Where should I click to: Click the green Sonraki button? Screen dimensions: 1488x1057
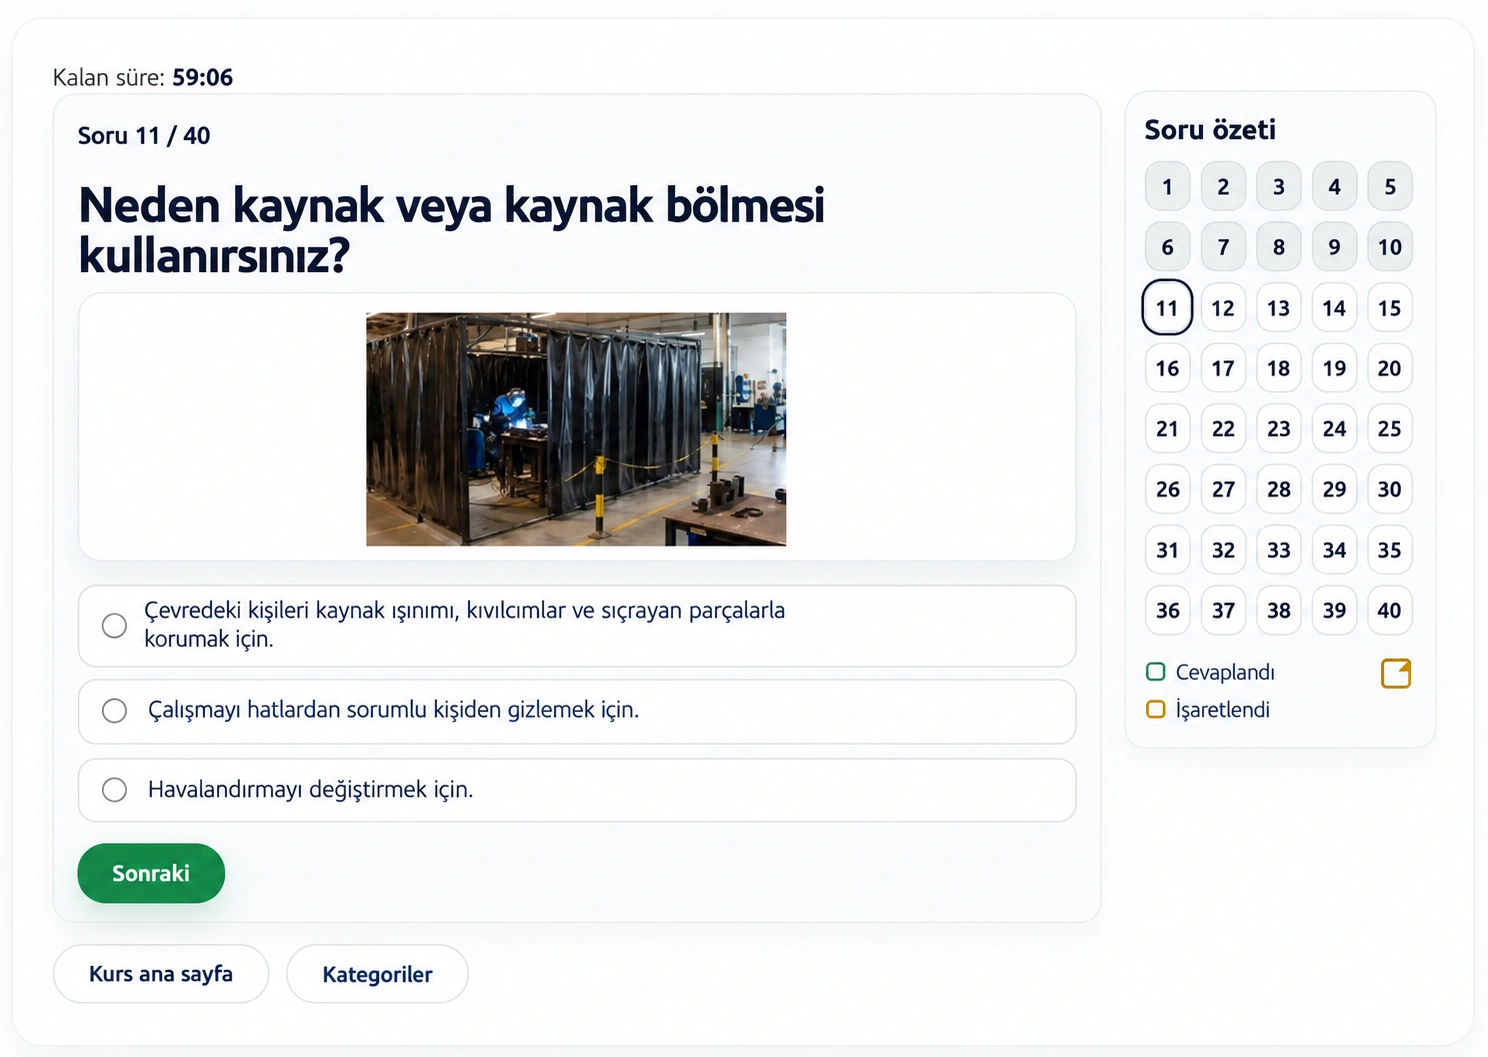coord(151,873)
